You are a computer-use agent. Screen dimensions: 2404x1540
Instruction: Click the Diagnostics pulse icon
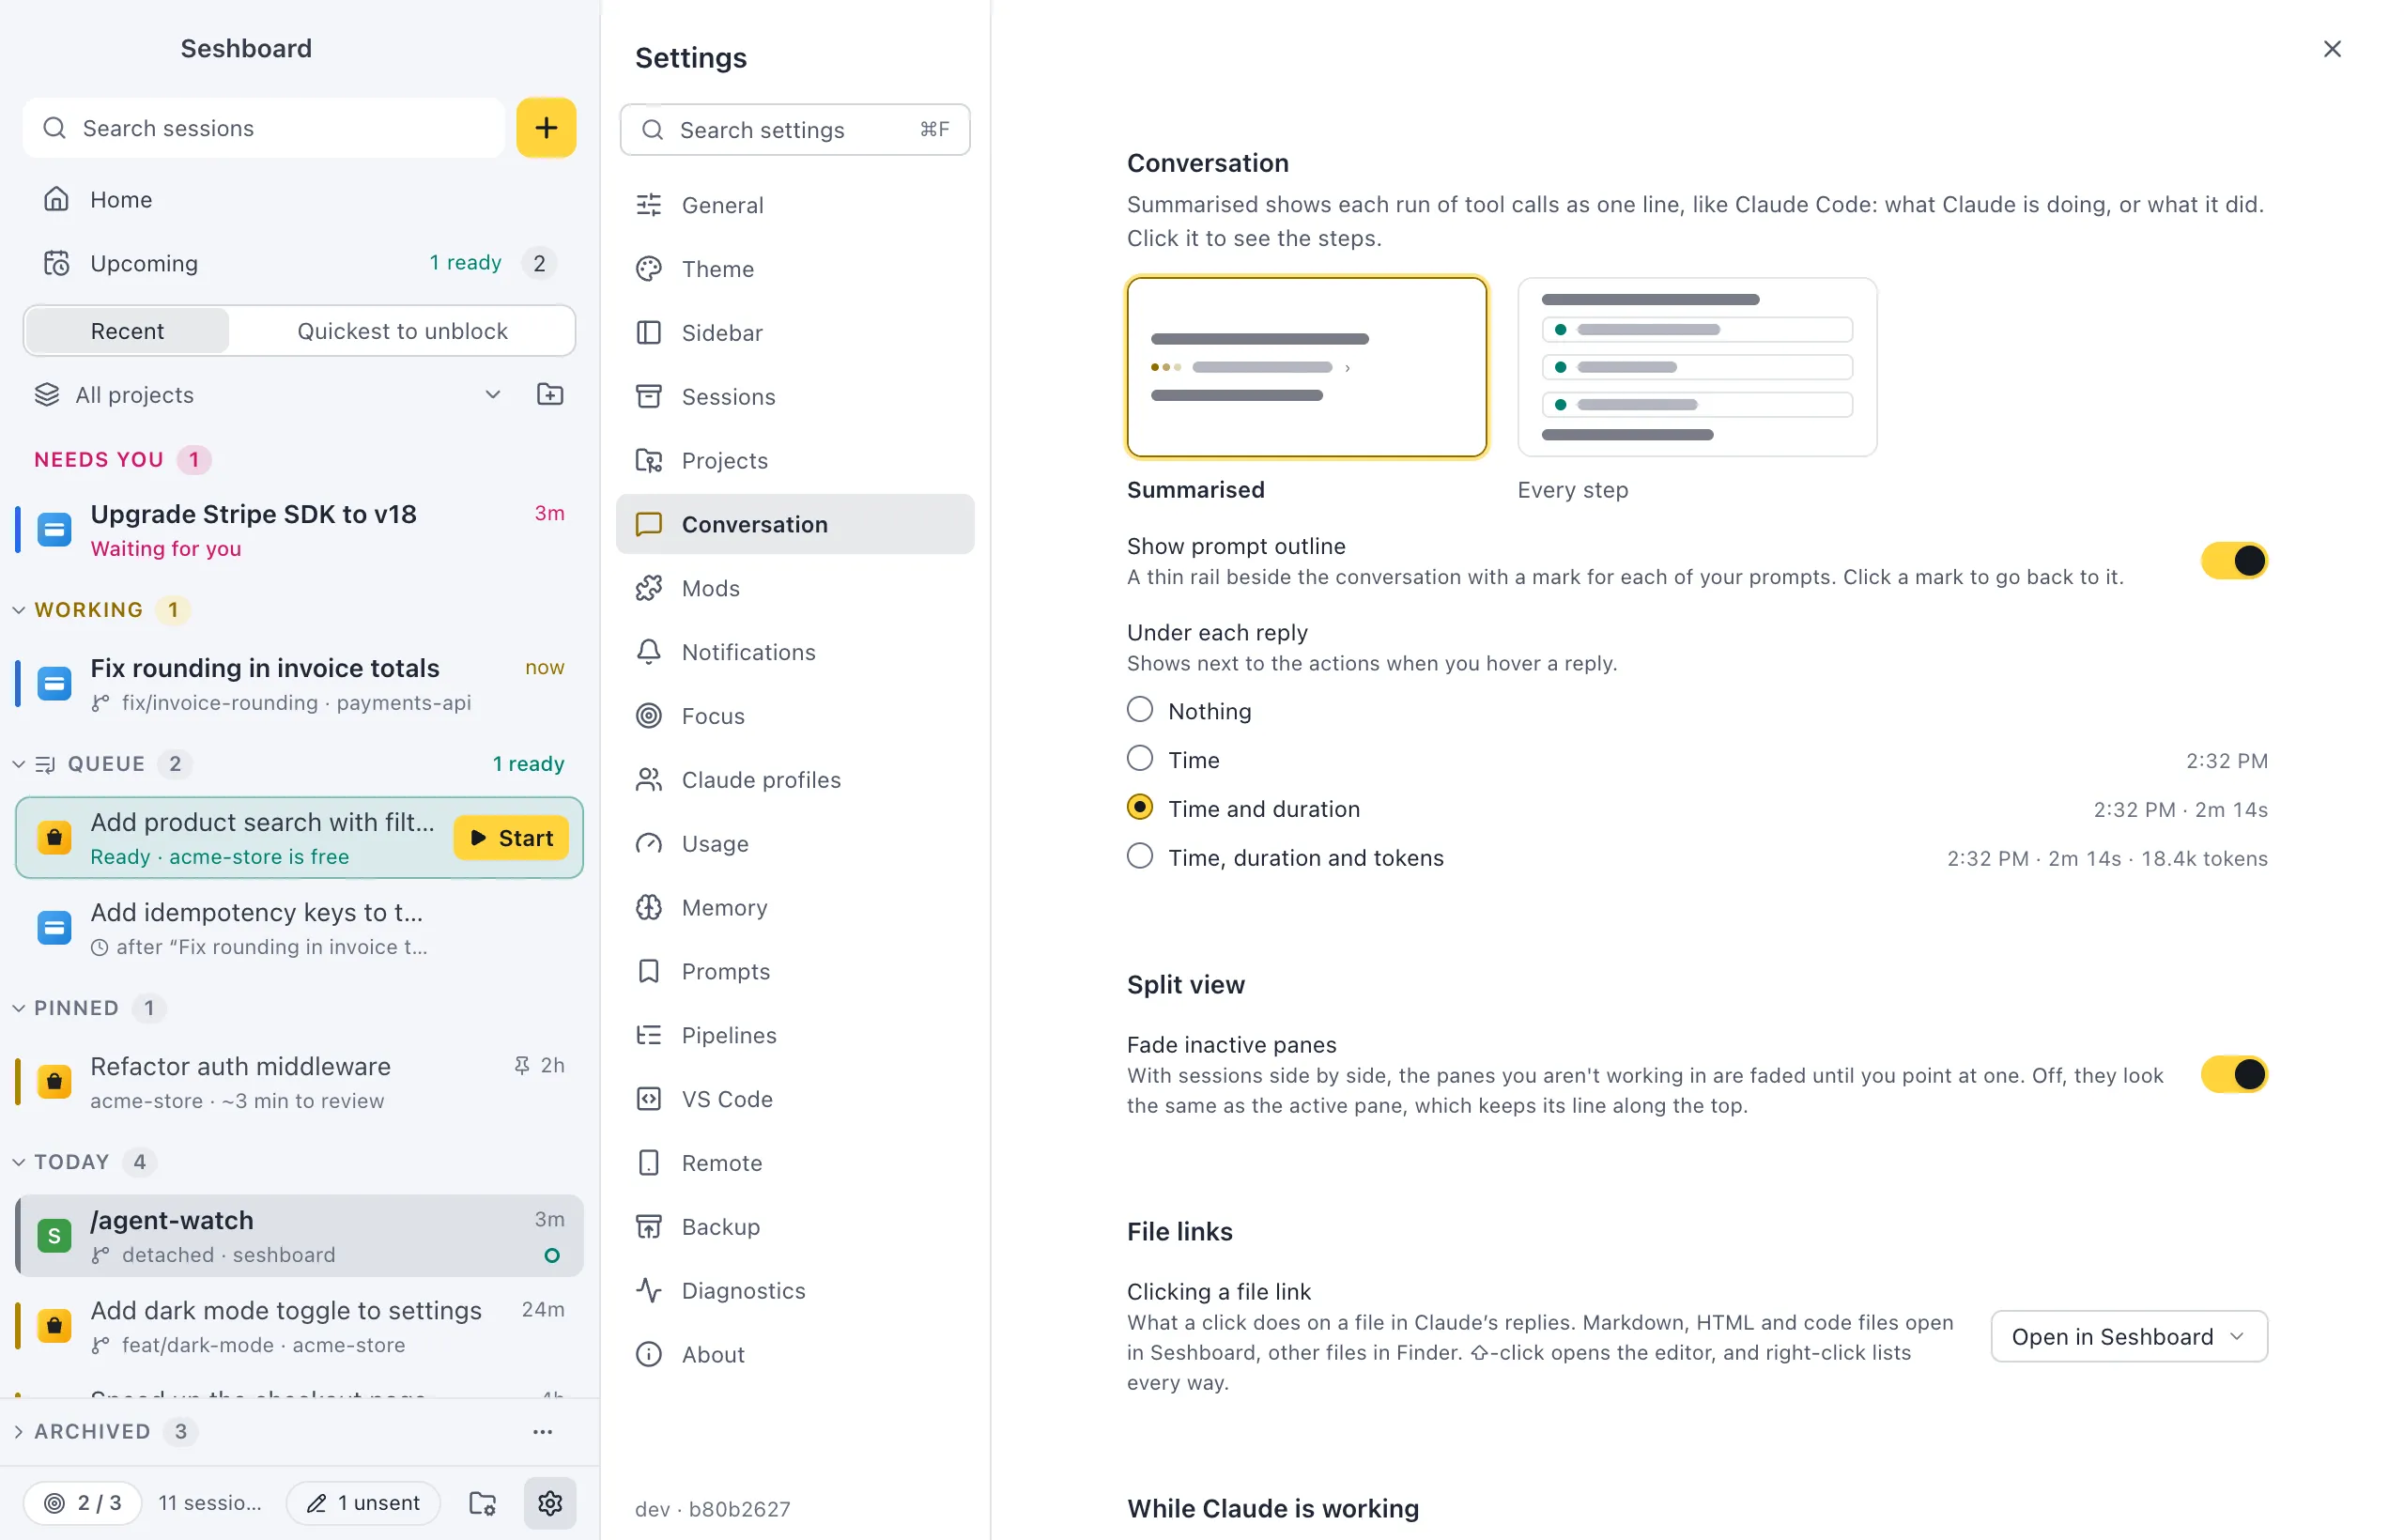649,1290
